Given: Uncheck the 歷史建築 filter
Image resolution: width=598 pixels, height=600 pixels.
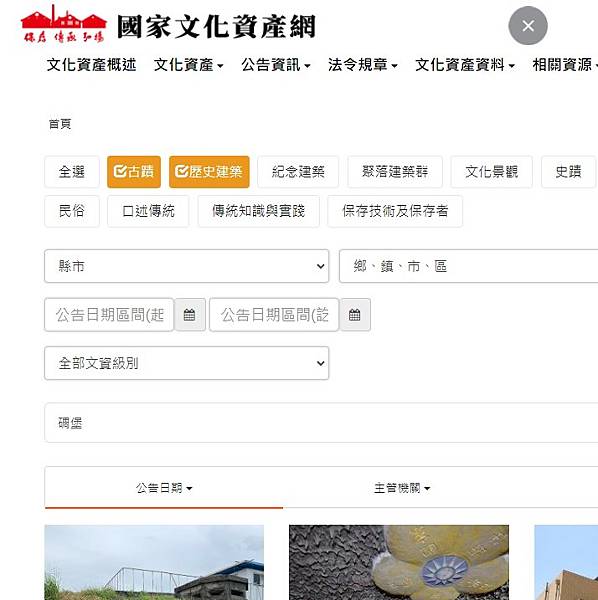Looking at the screenshot, I should coord(209,172).
